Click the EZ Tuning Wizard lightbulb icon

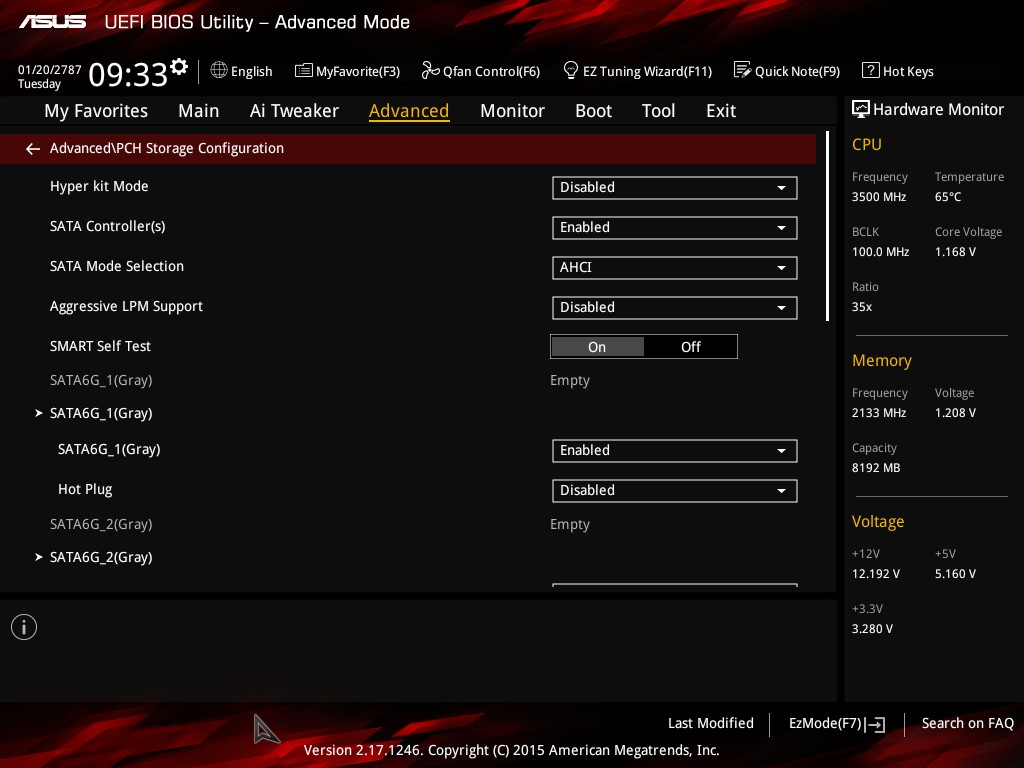(571, 70)
